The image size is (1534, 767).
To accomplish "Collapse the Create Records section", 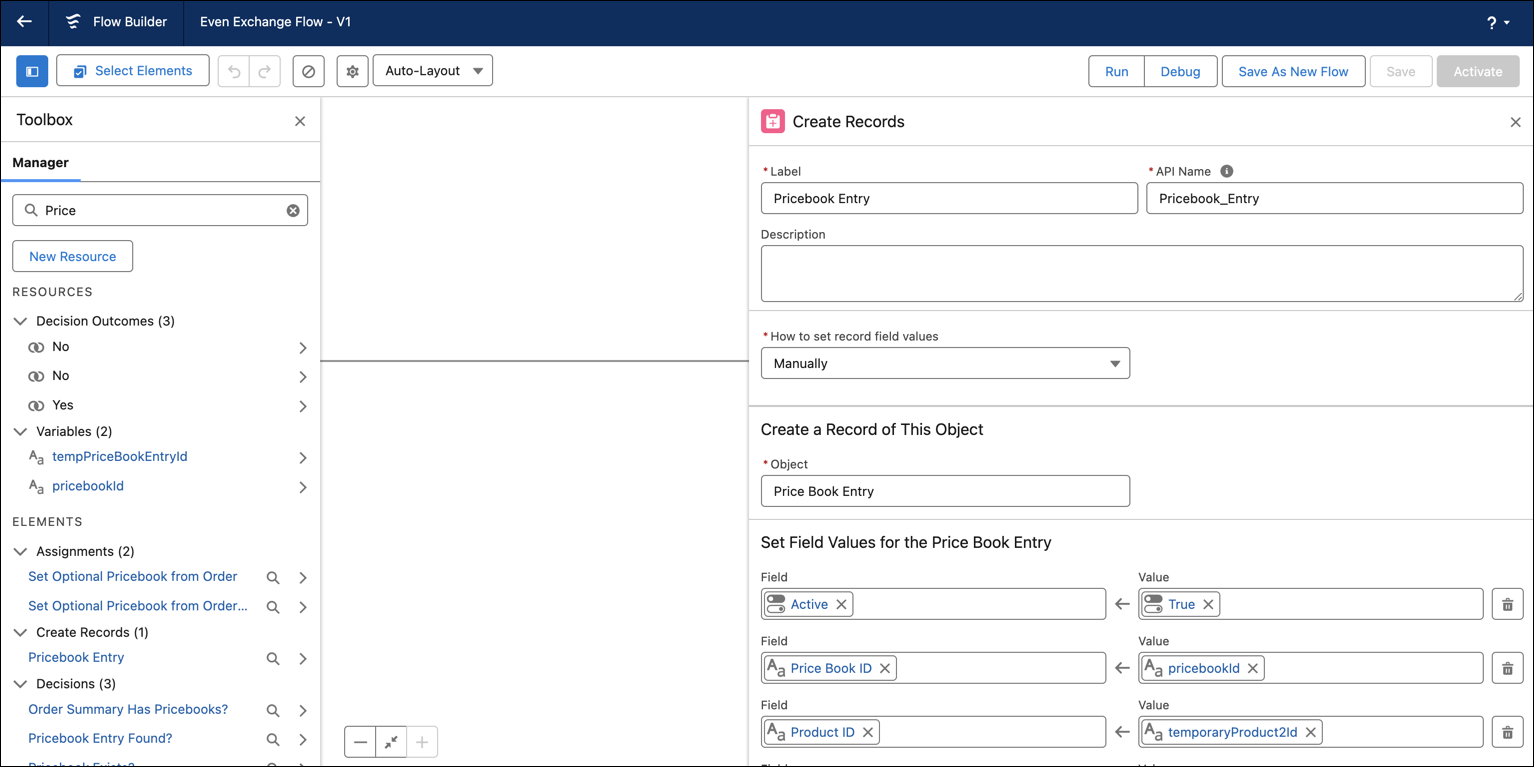I will tap(20, 632).
